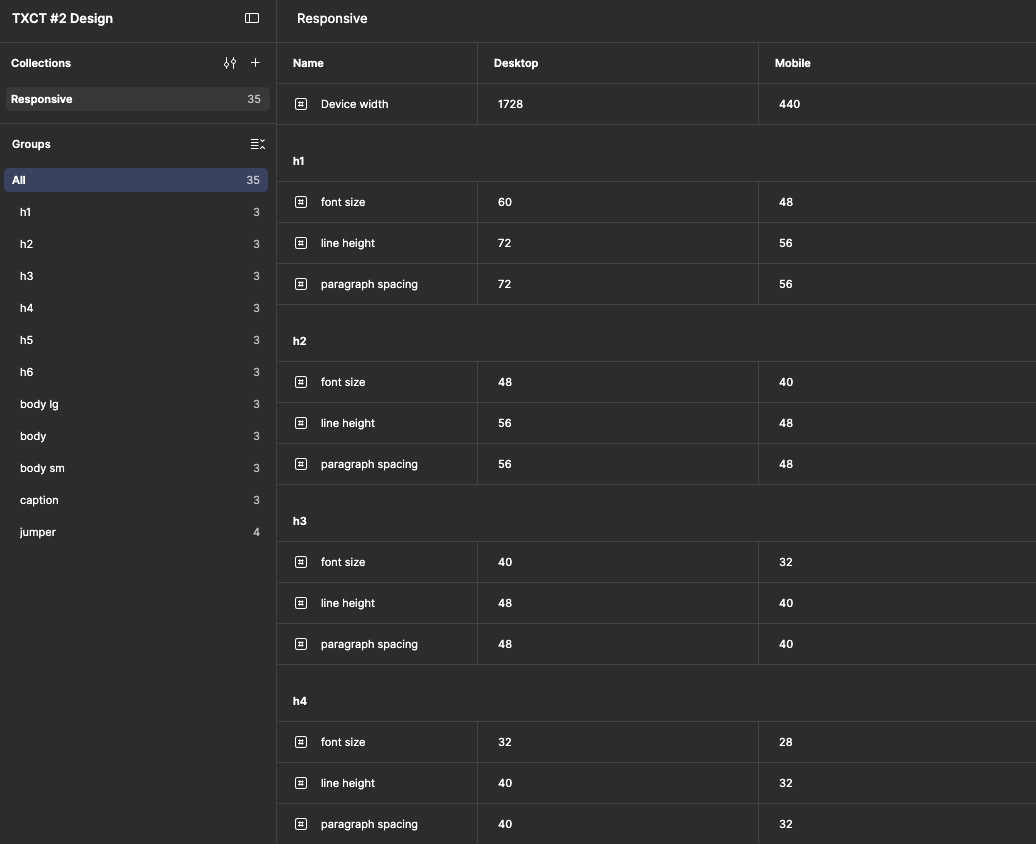Screen dimensions: 1036x844
Task: Edit h3 paragraph spacing Mobile value 40
Action: pyautogui.click(x=897, y=644)
